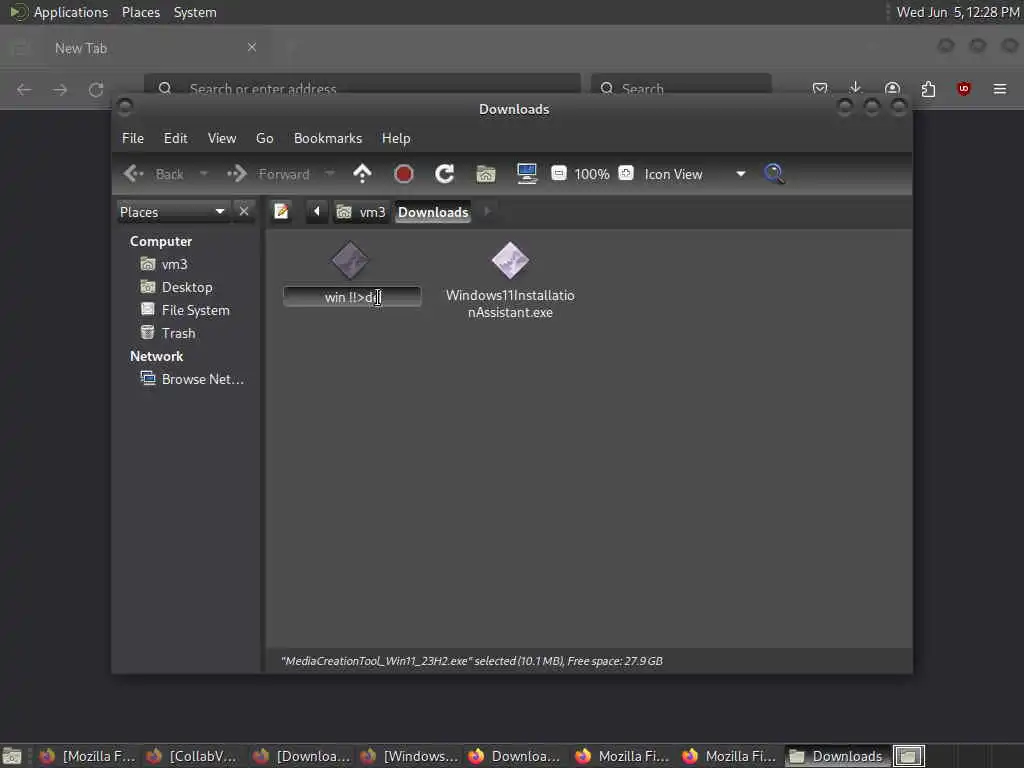Open the Help menu
This screenshot has width=1024, height=768.
click(x=396, y=138)
